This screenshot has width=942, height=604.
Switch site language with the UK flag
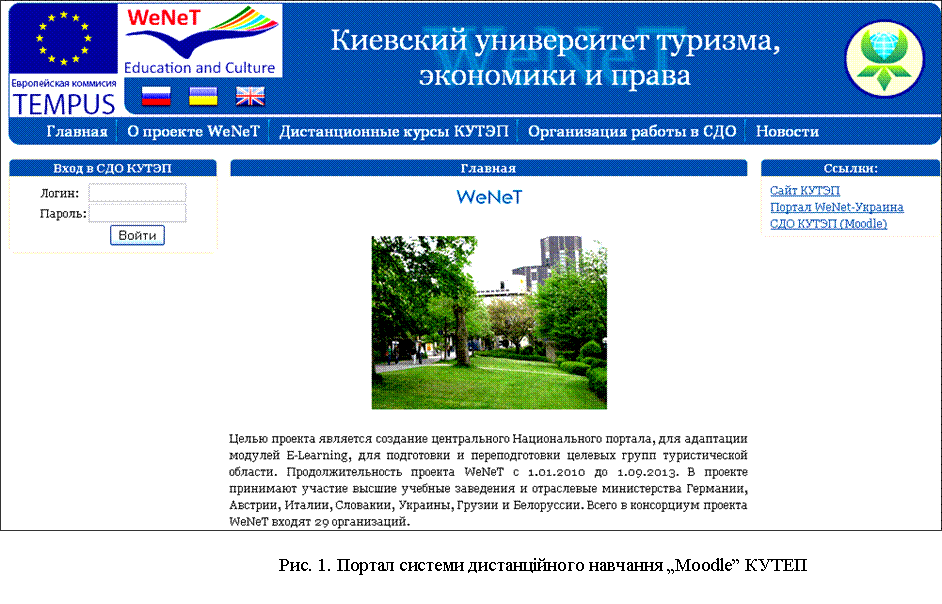(x=250, y=96)
